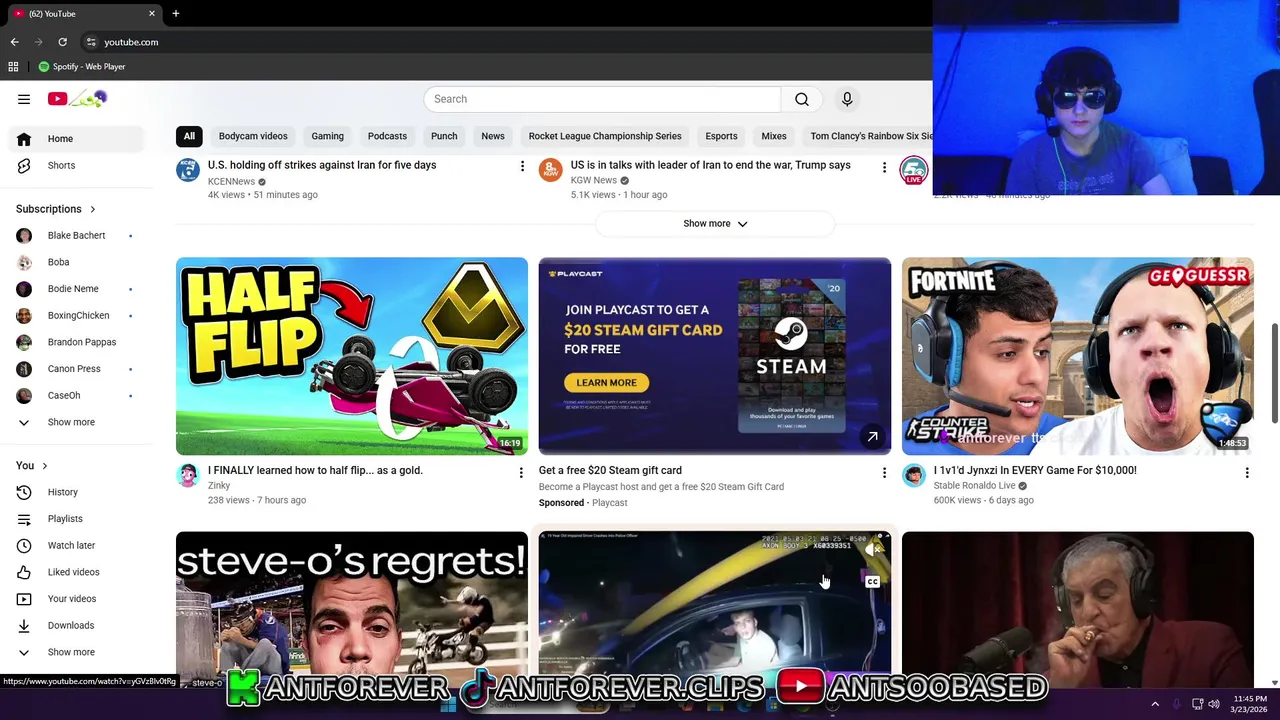Open Spotify Web Player bookmark
This screenshot has height=720, width=1280.
[82, 67]
